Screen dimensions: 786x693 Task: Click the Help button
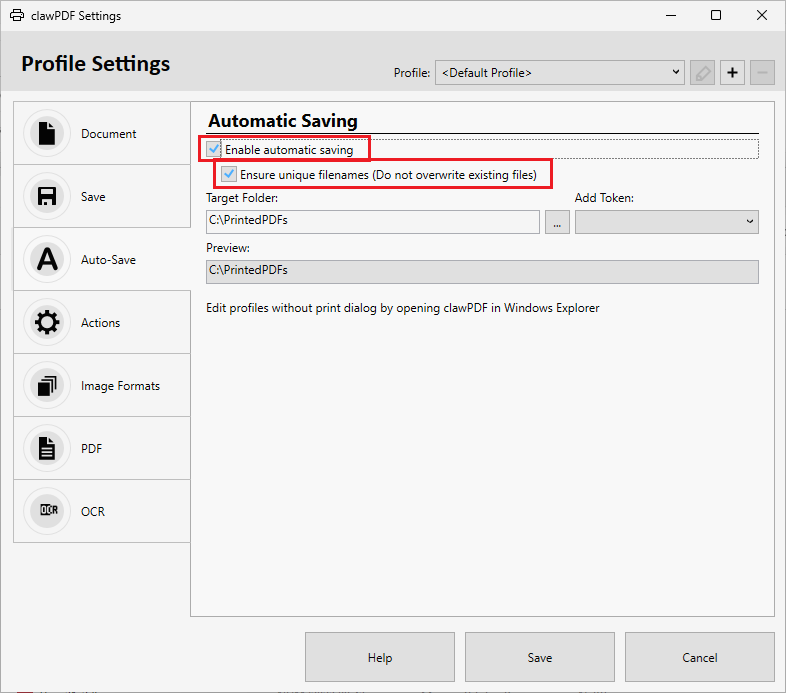pyautogui.click(x=380, y=657)
